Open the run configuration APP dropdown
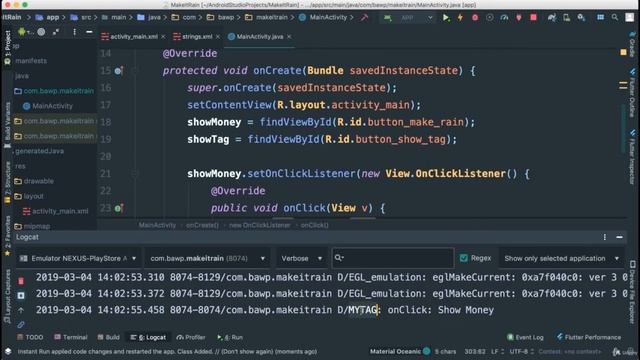 pyautogui.click(x=408, y=18)
